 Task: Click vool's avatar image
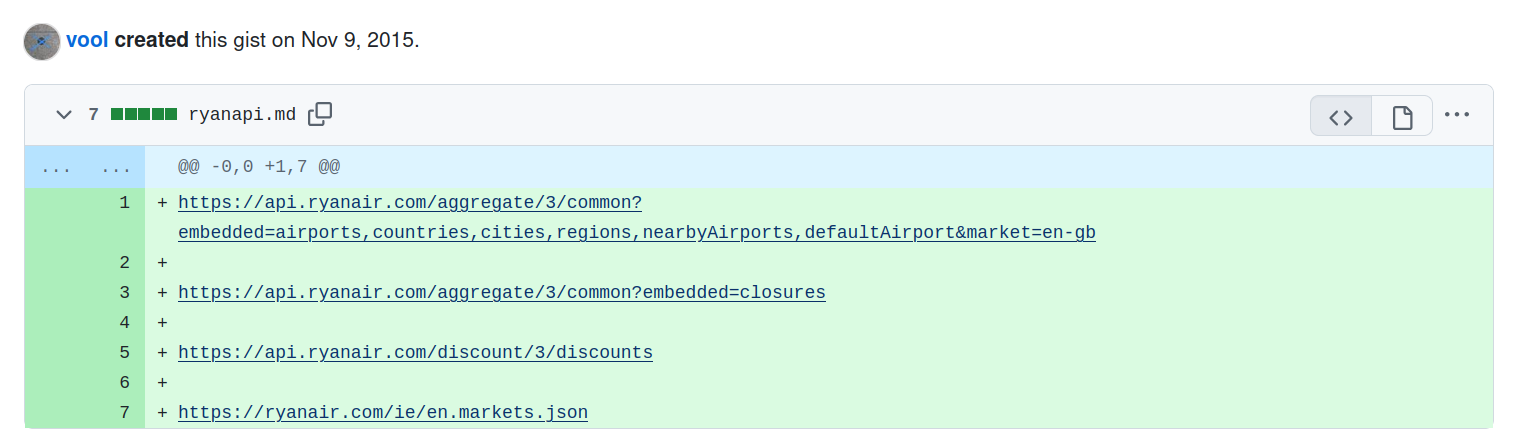tap(42, 42)
